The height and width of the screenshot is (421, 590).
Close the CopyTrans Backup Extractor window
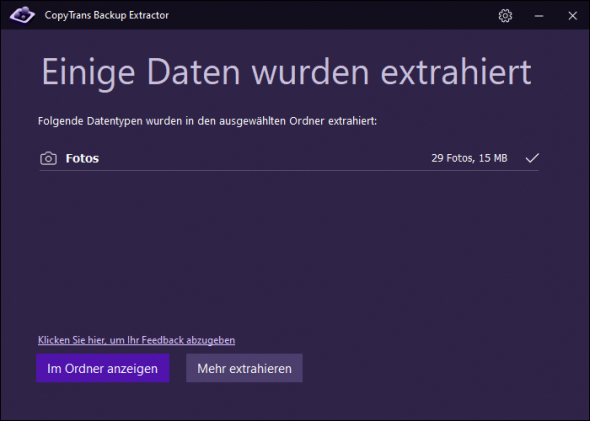(572, 16)
